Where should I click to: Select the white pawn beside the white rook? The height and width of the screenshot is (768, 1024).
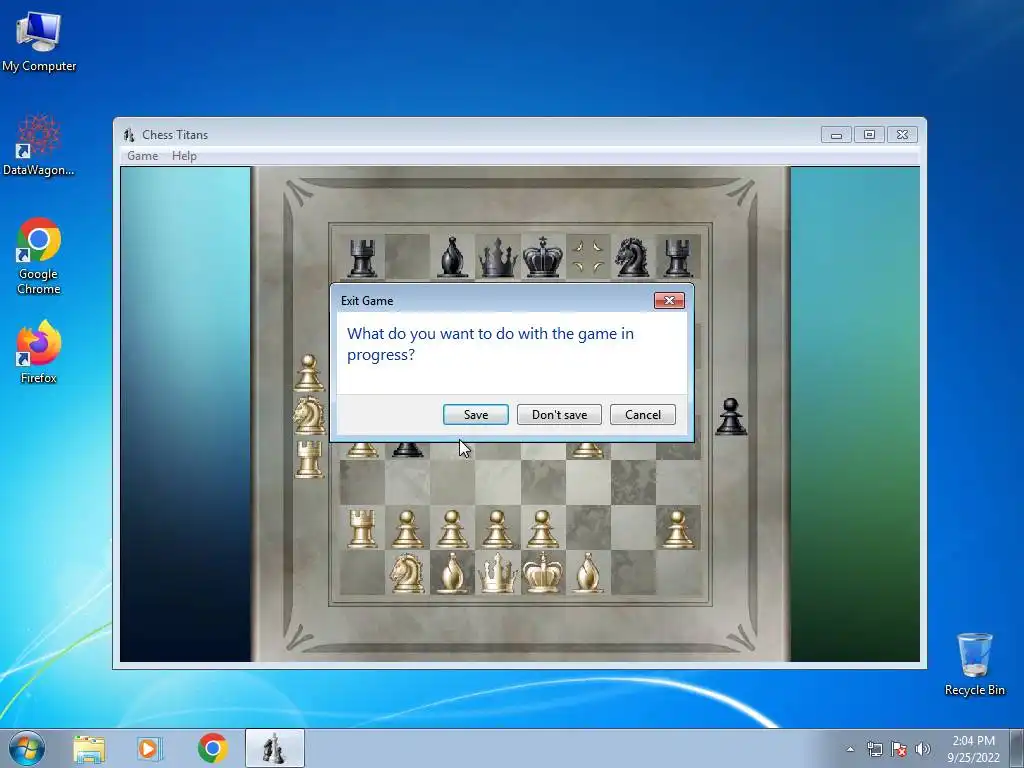click(x=407, y=529)
